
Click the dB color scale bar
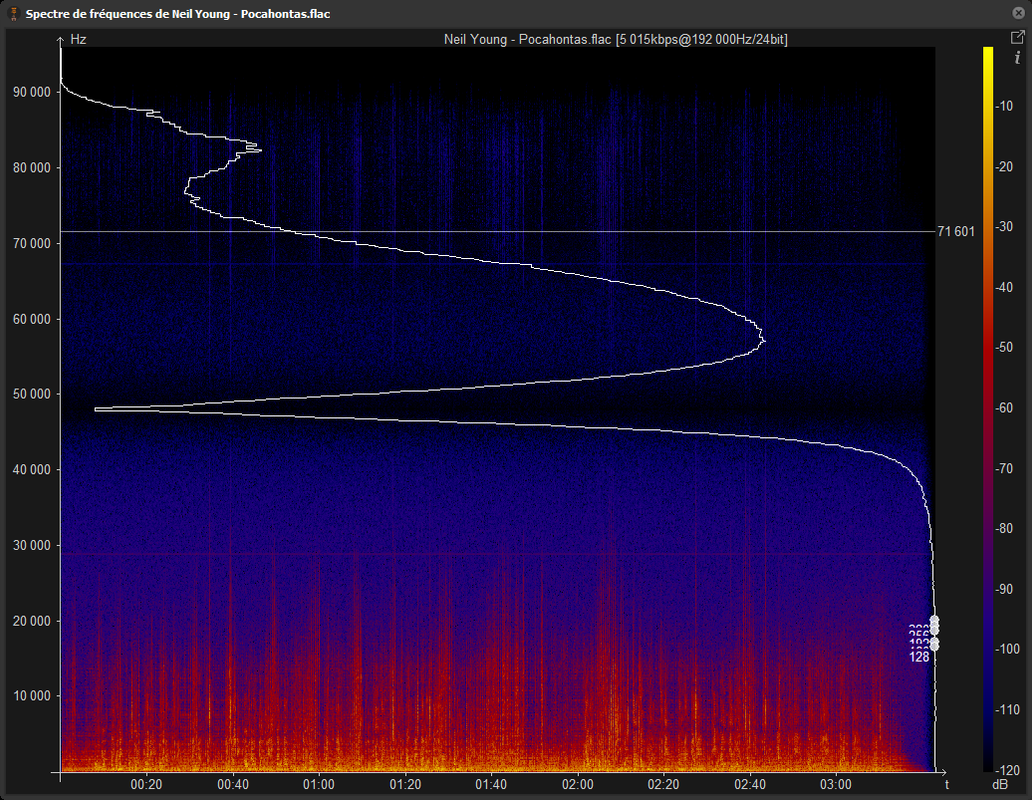pos(988,409)
